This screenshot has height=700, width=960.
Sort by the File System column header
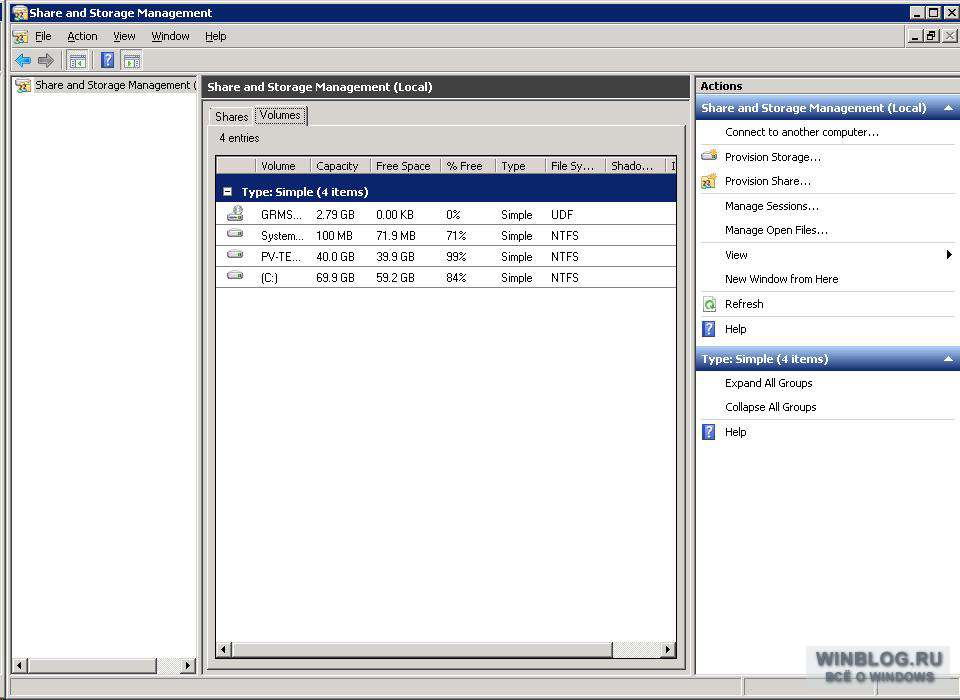[x=576, y=166]
